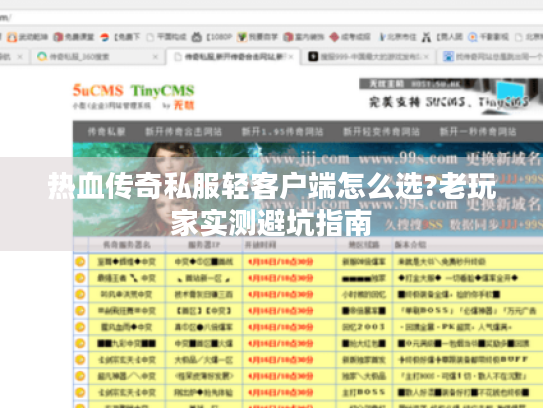Open the 【免费下 bookmark
Screen dimensions: 543x408
point(120,37)
